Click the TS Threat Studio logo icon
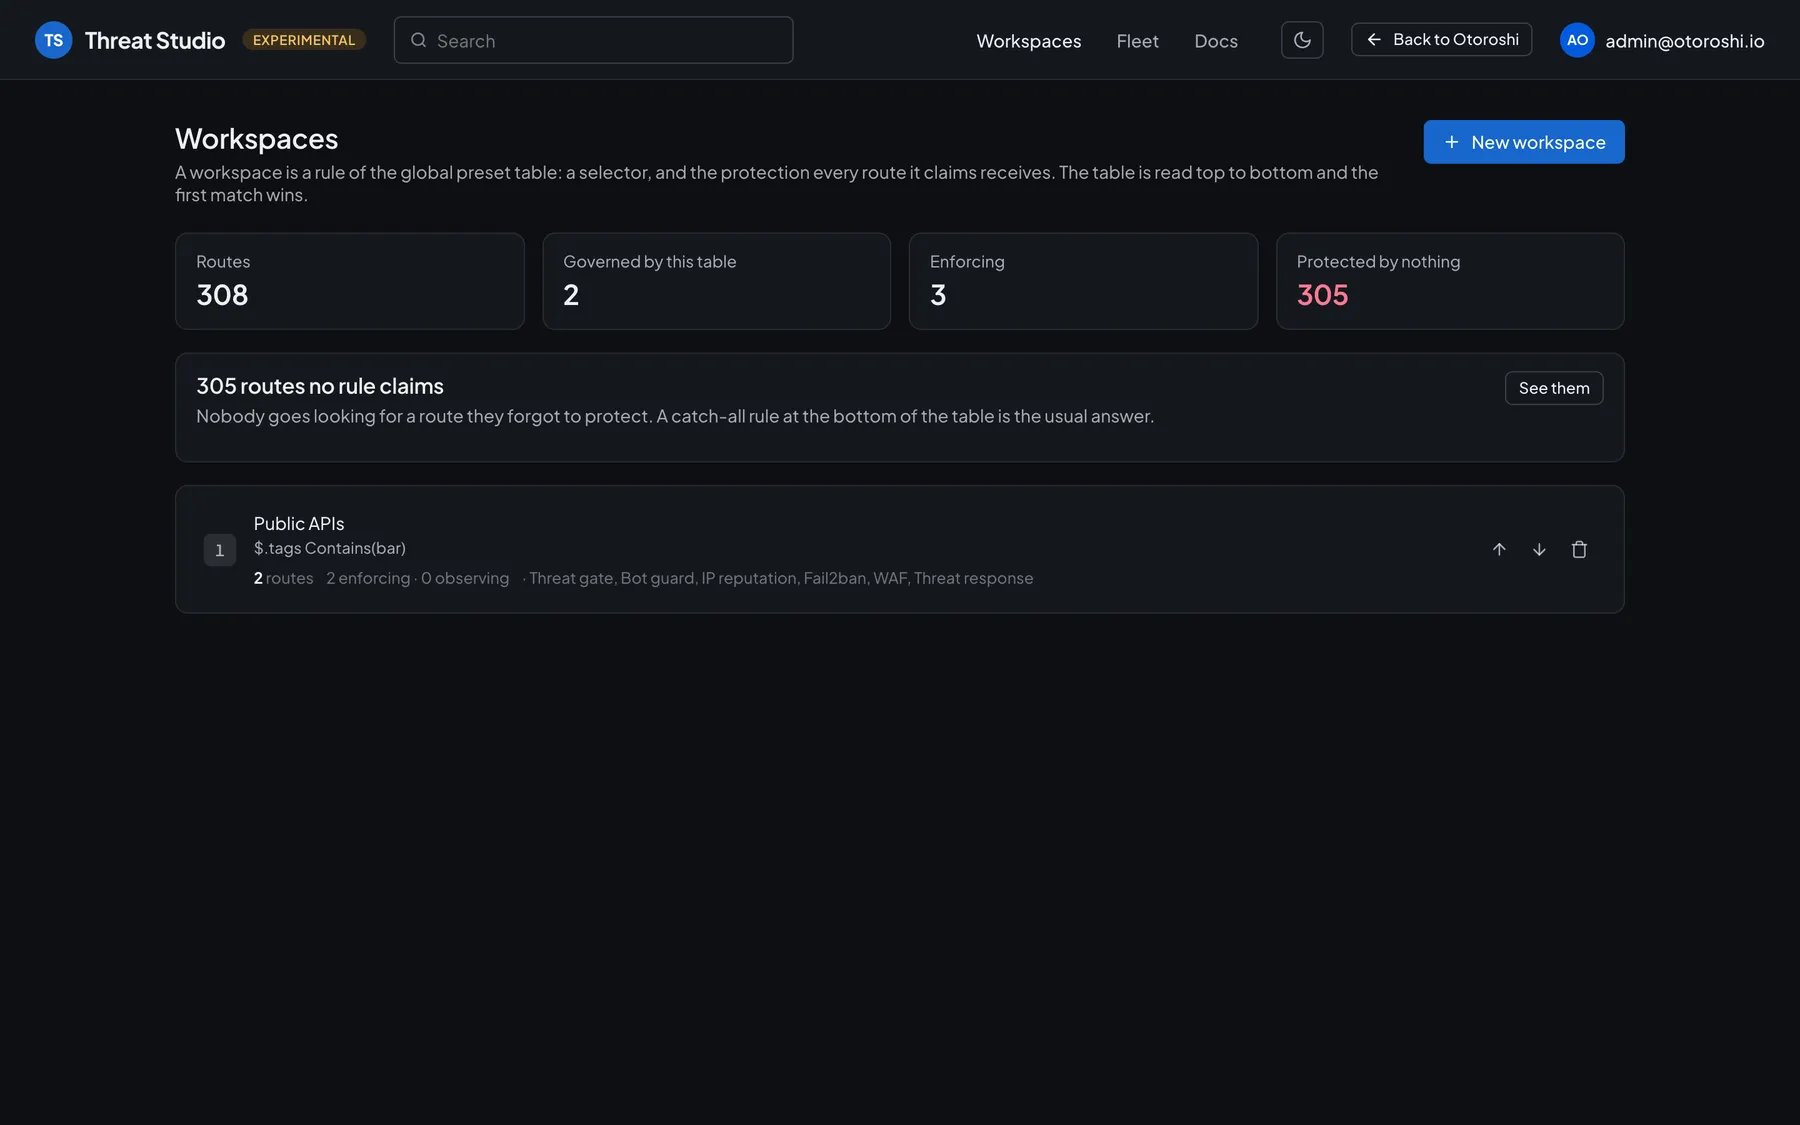This screenshot has width=1800, height=1125. (x=54, y=40)
